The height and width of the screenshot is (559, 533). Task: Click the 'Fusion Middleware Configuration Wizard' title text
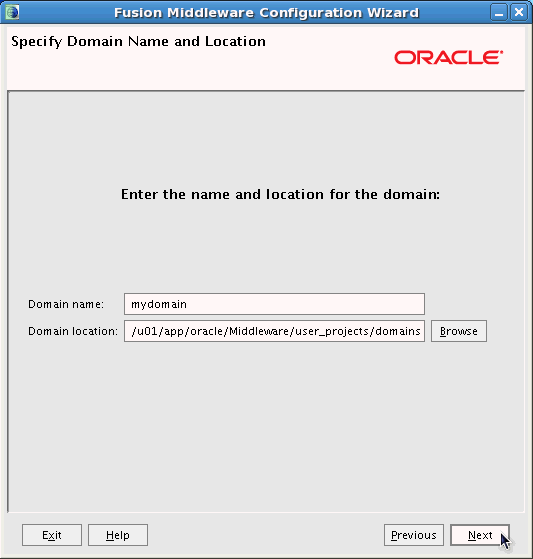coord(266,13)
